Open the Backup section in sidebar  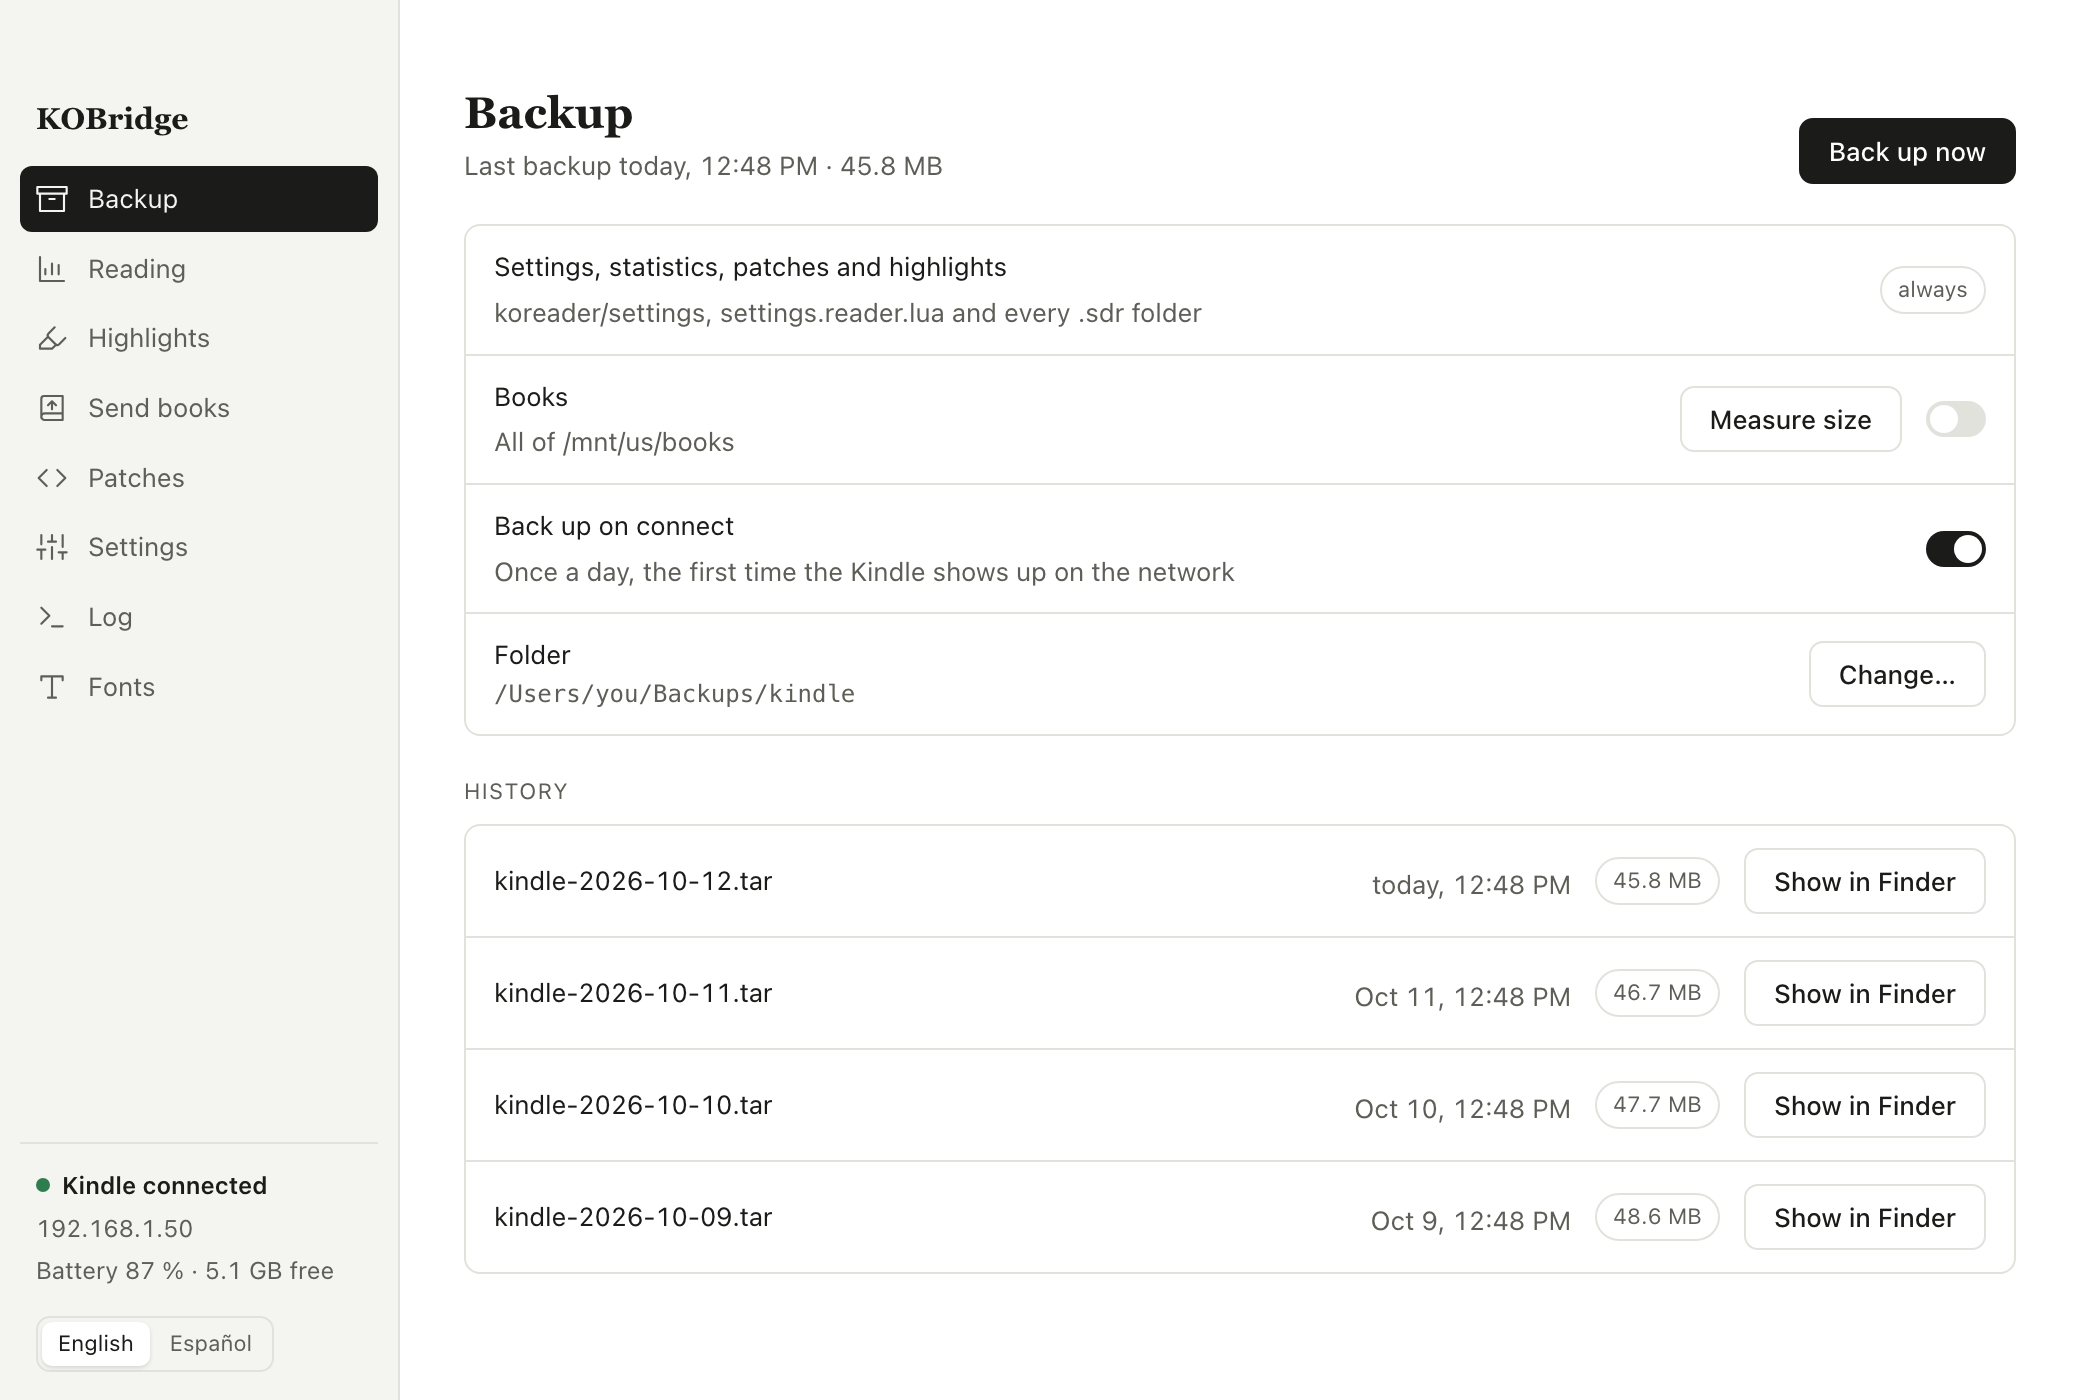tap(199, 199)
